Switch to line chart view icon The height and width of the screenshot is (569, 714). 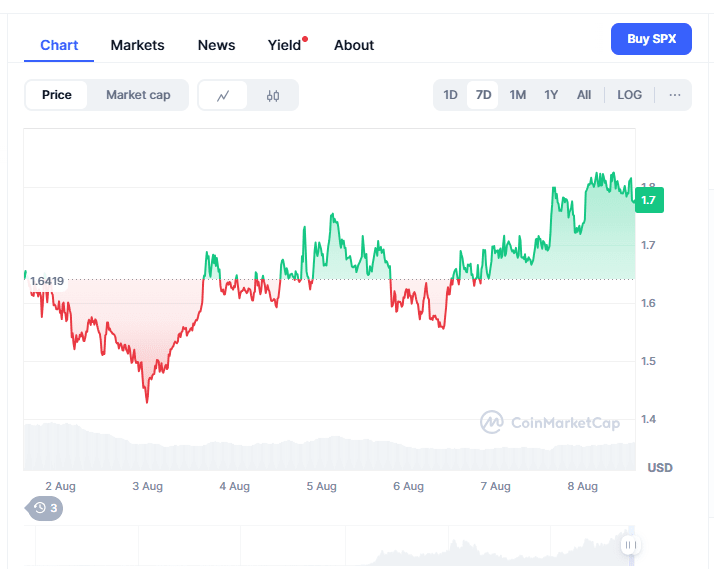223,96
